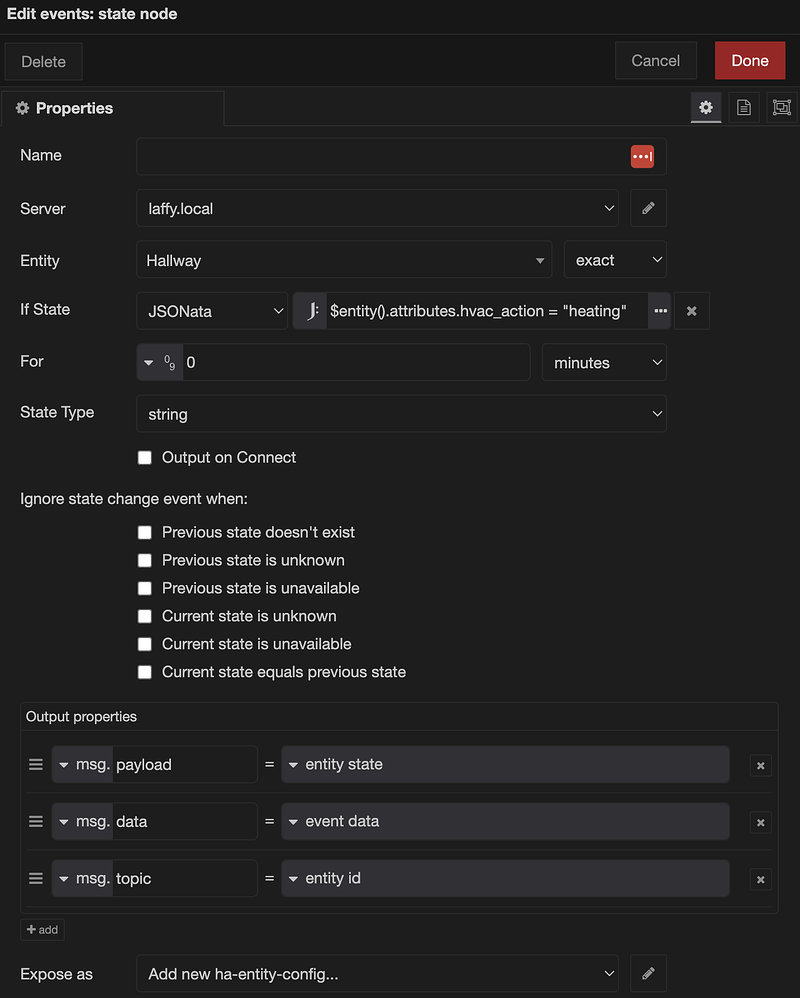The image size is (800, 998).
Task: Add a new output property
Action: coord(42,930)
